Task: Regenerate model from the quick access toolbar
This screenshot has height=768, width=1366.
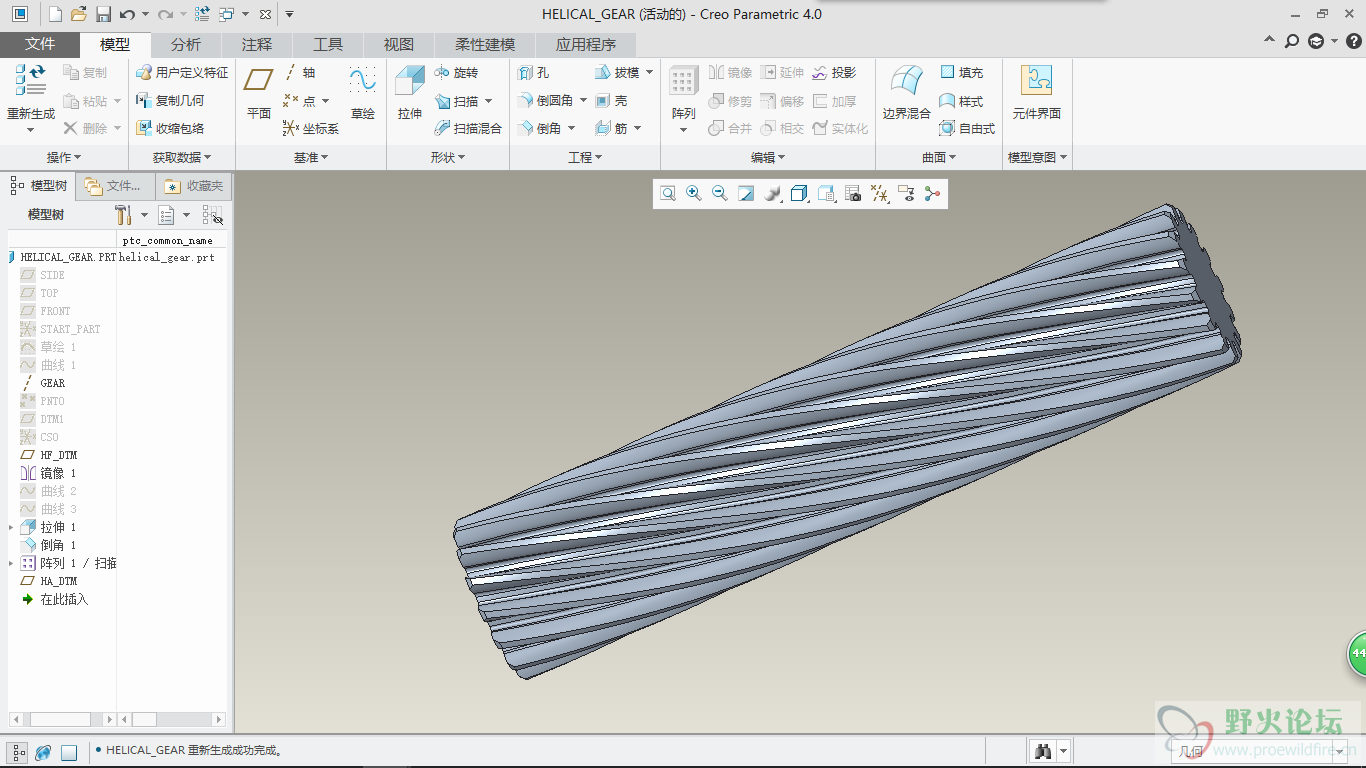Action: (x=202, y=14)
